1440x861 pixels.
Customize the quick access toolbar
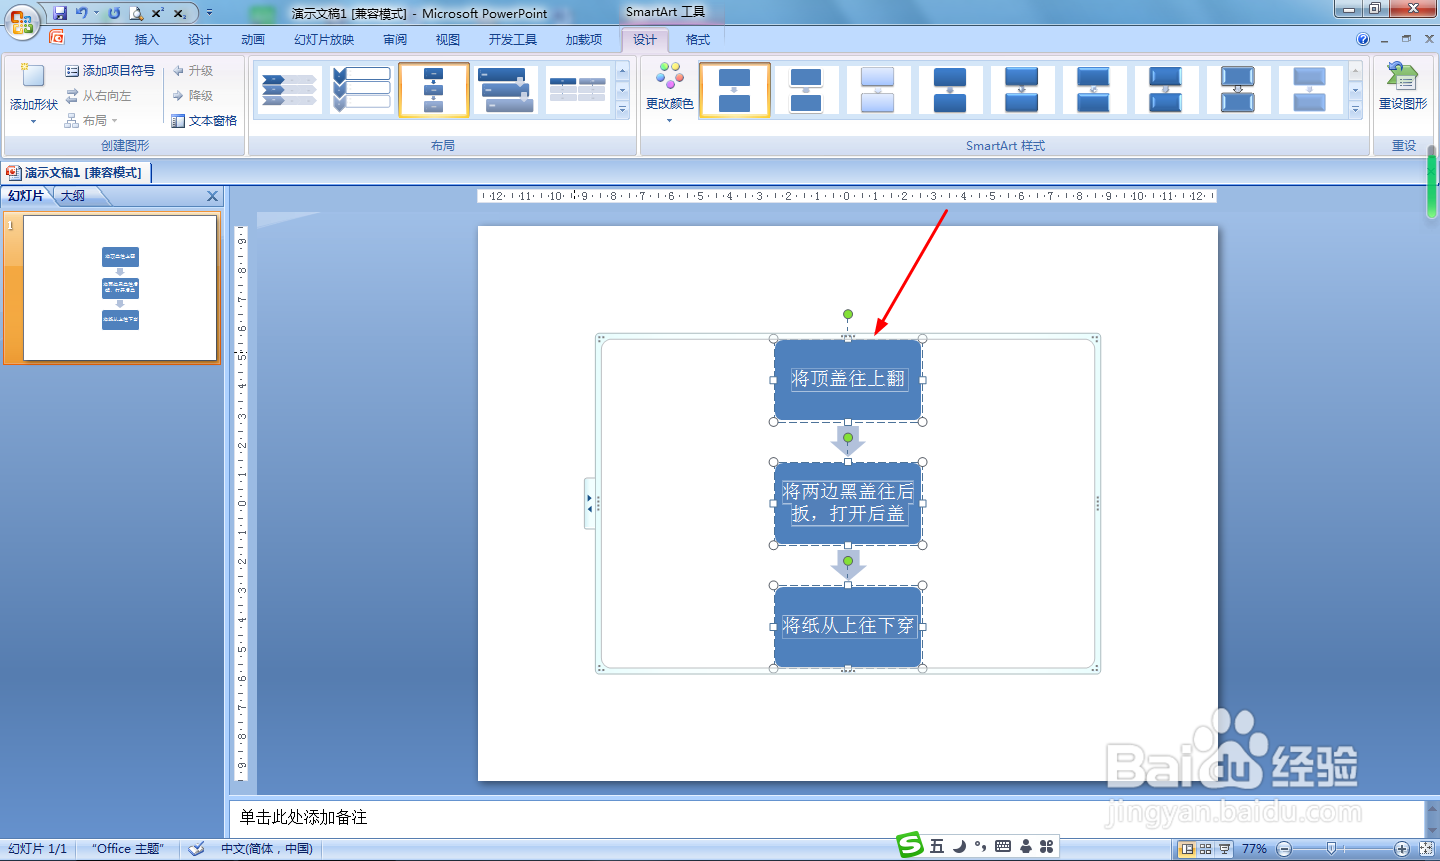point(209,13)
